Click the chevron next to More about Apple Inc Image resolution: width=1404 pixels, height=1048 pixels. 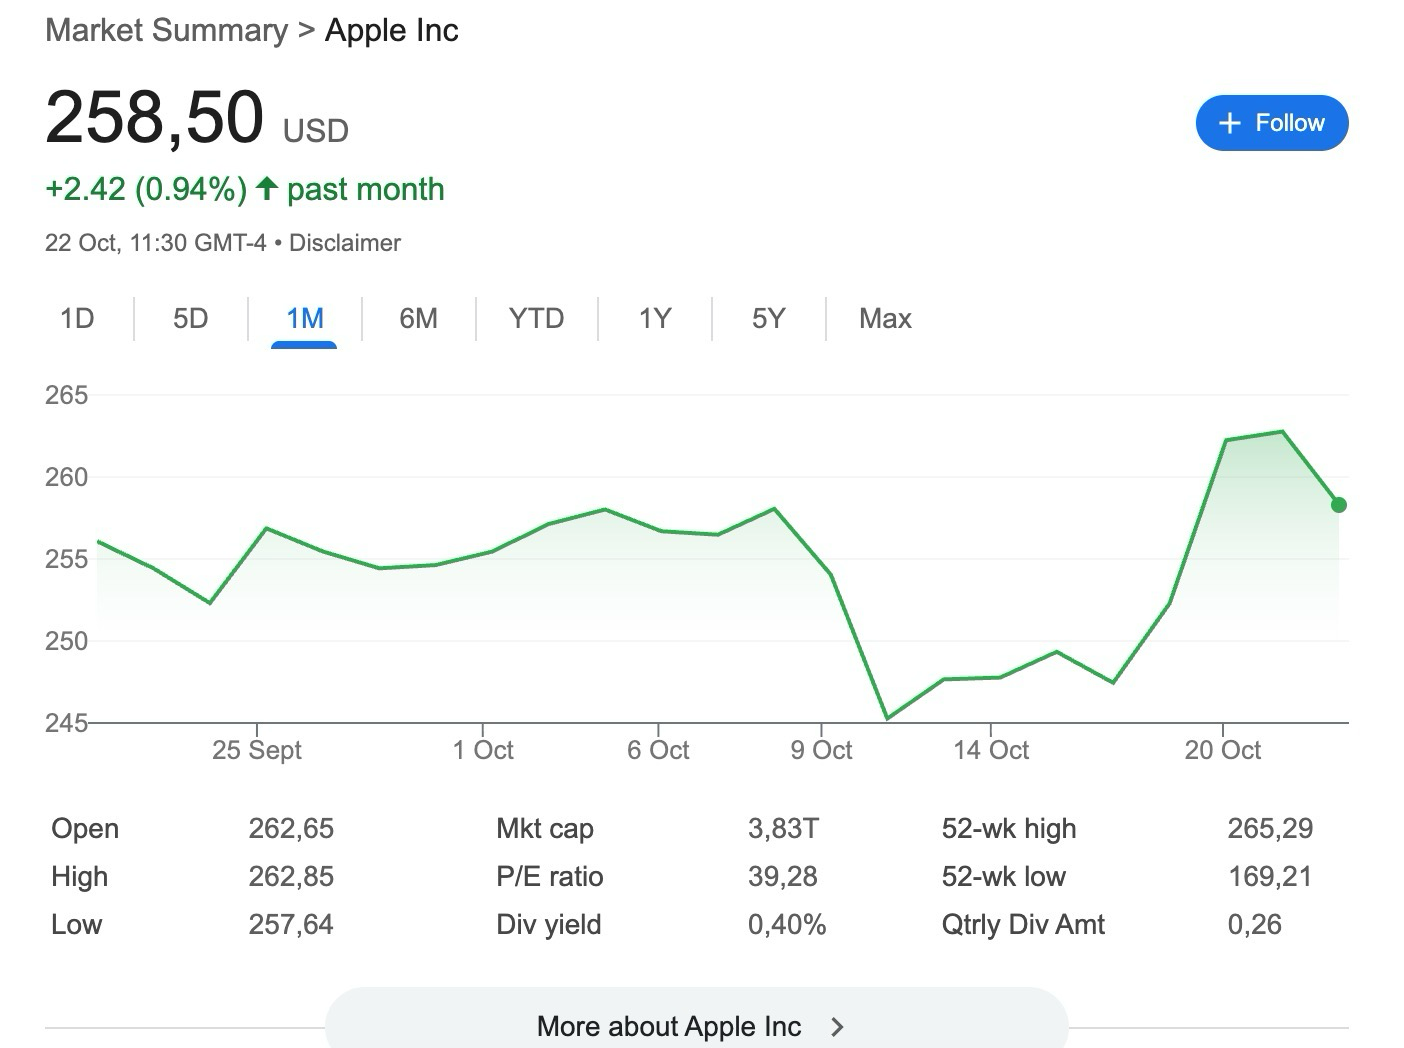[x=838, y=1027]
